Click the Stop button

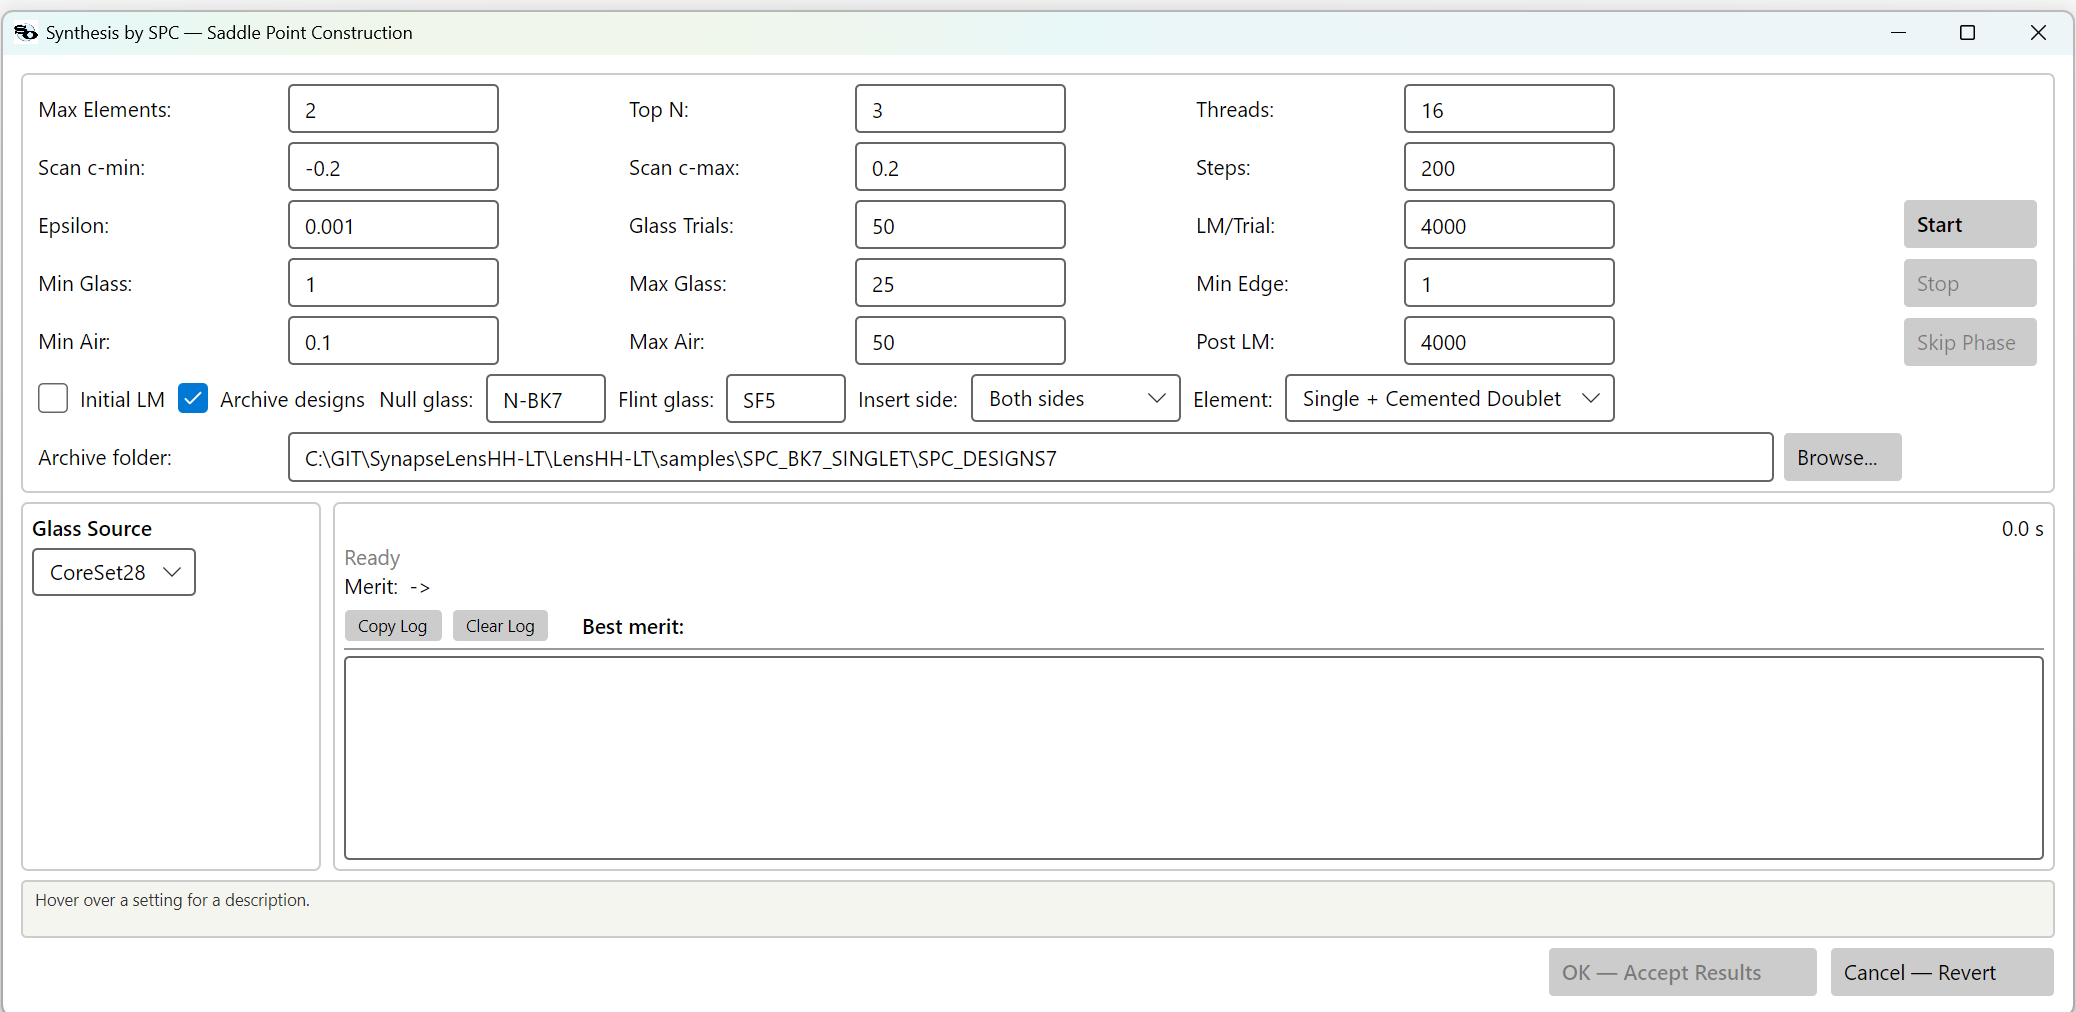click(1970, 284)
